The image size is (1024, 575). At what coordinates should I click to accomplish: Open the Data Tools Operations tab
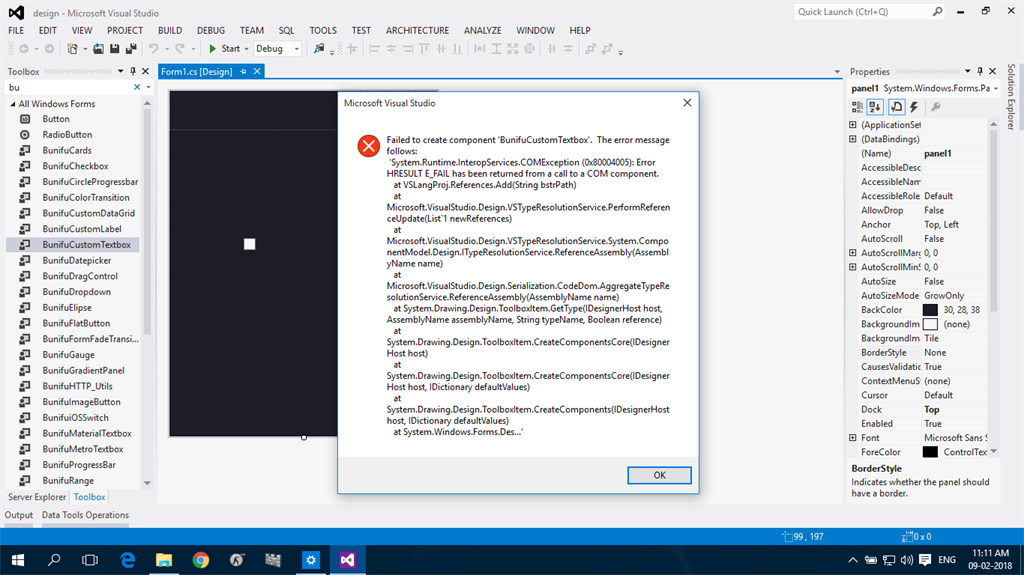coord(86,515)
